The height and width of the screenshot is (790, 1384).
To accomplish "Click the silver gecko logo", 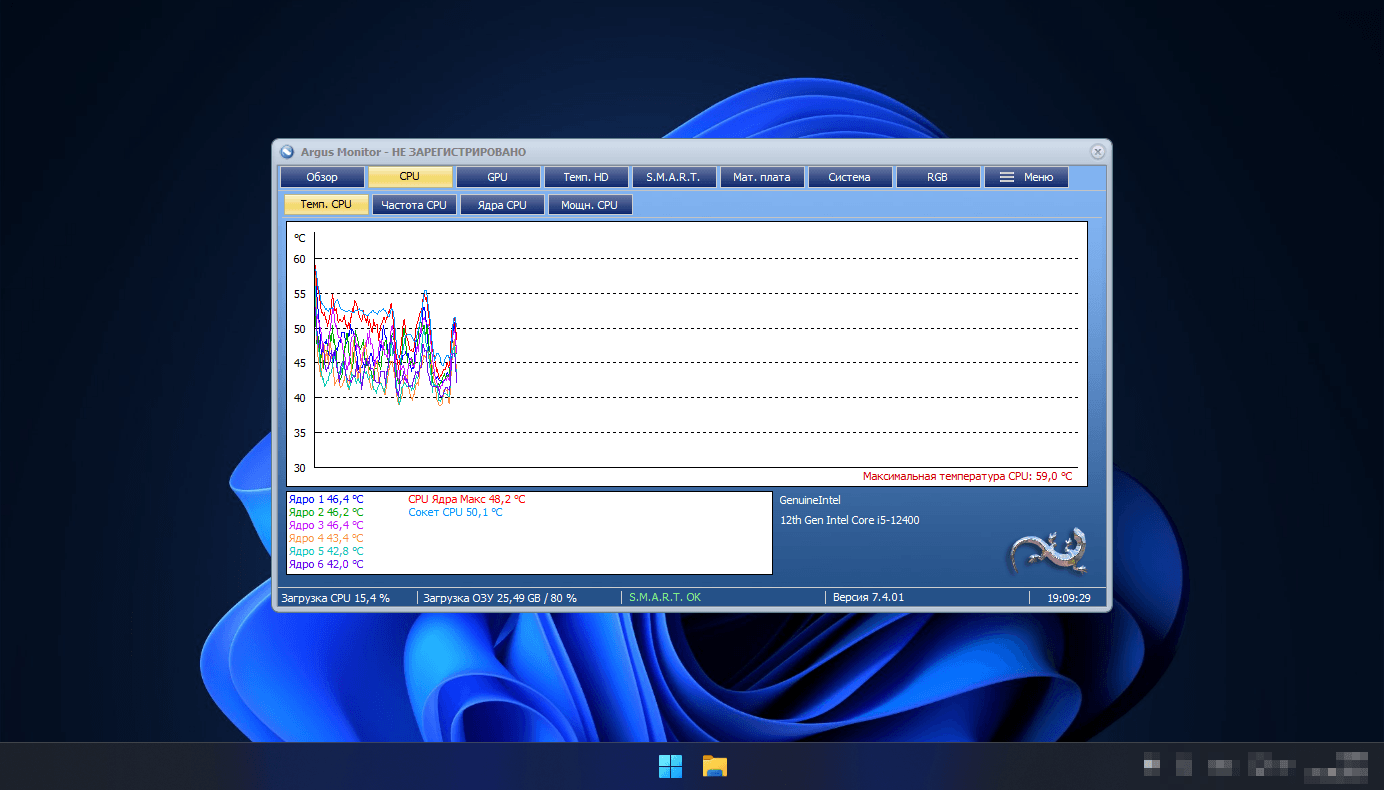I will 1049,549.
